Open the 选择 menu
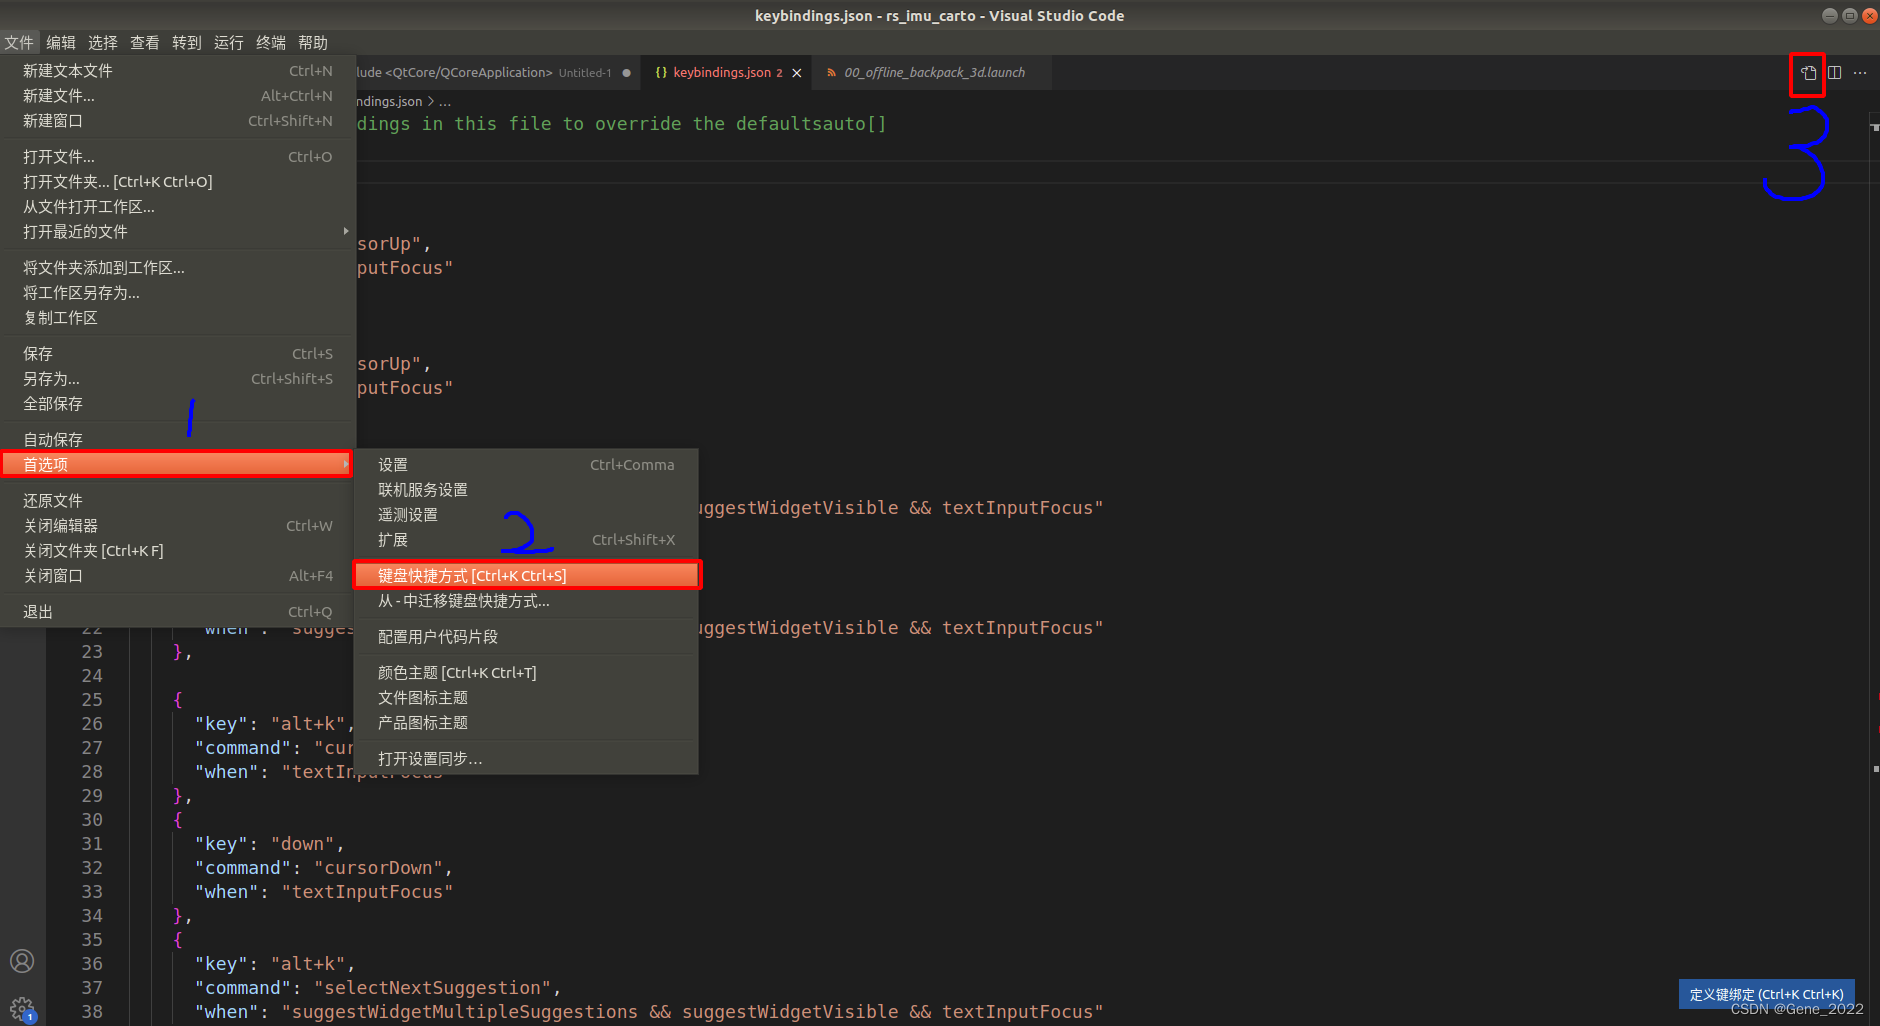The image size is (1880, 1026). pyautogui.click(x=103, y=43)
